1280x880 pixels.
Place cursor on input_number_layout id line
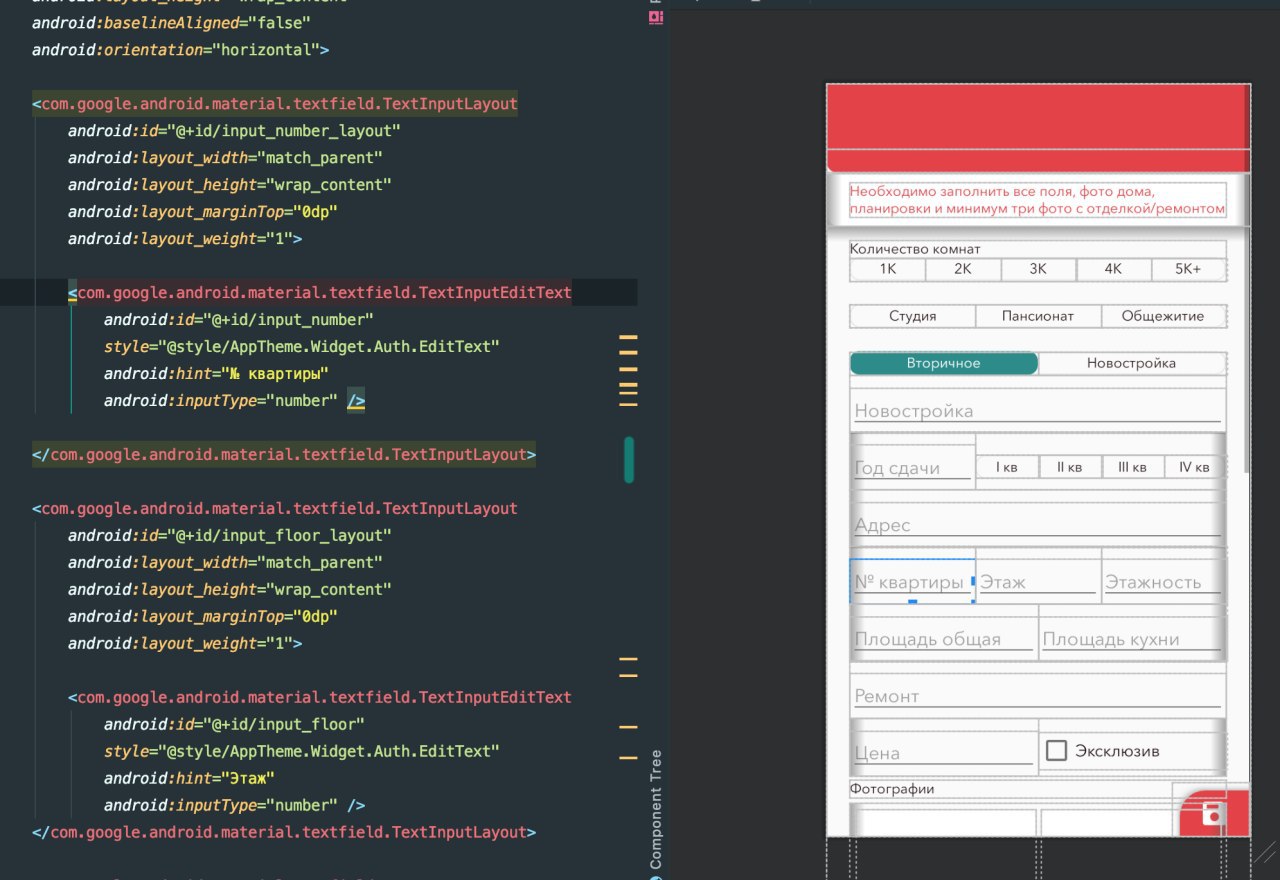click(x=234, y=131)
